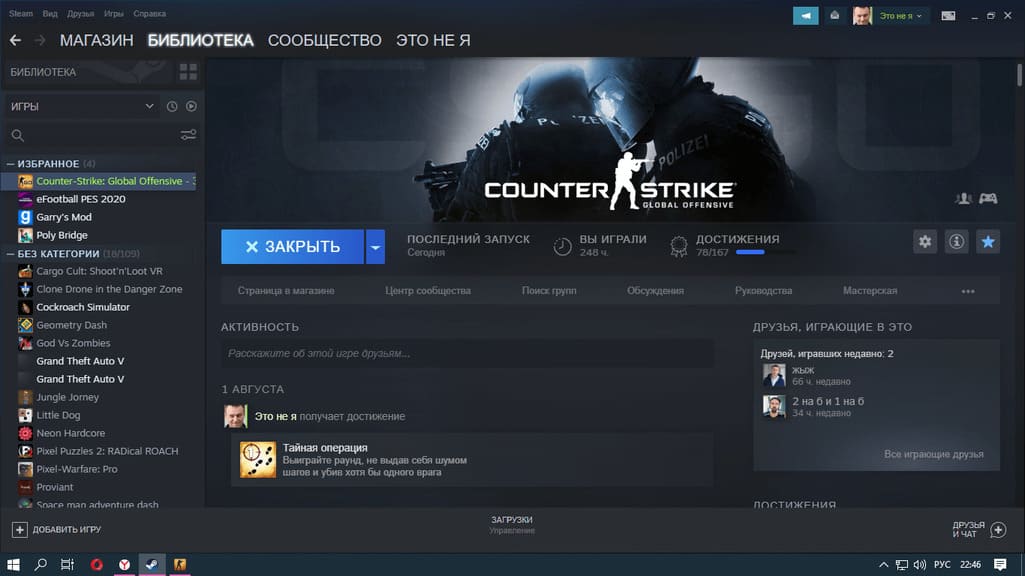Open the notifications icon beside the megaphone
1025x576 pixels.
pyautogui.click(x=835, y=16)
